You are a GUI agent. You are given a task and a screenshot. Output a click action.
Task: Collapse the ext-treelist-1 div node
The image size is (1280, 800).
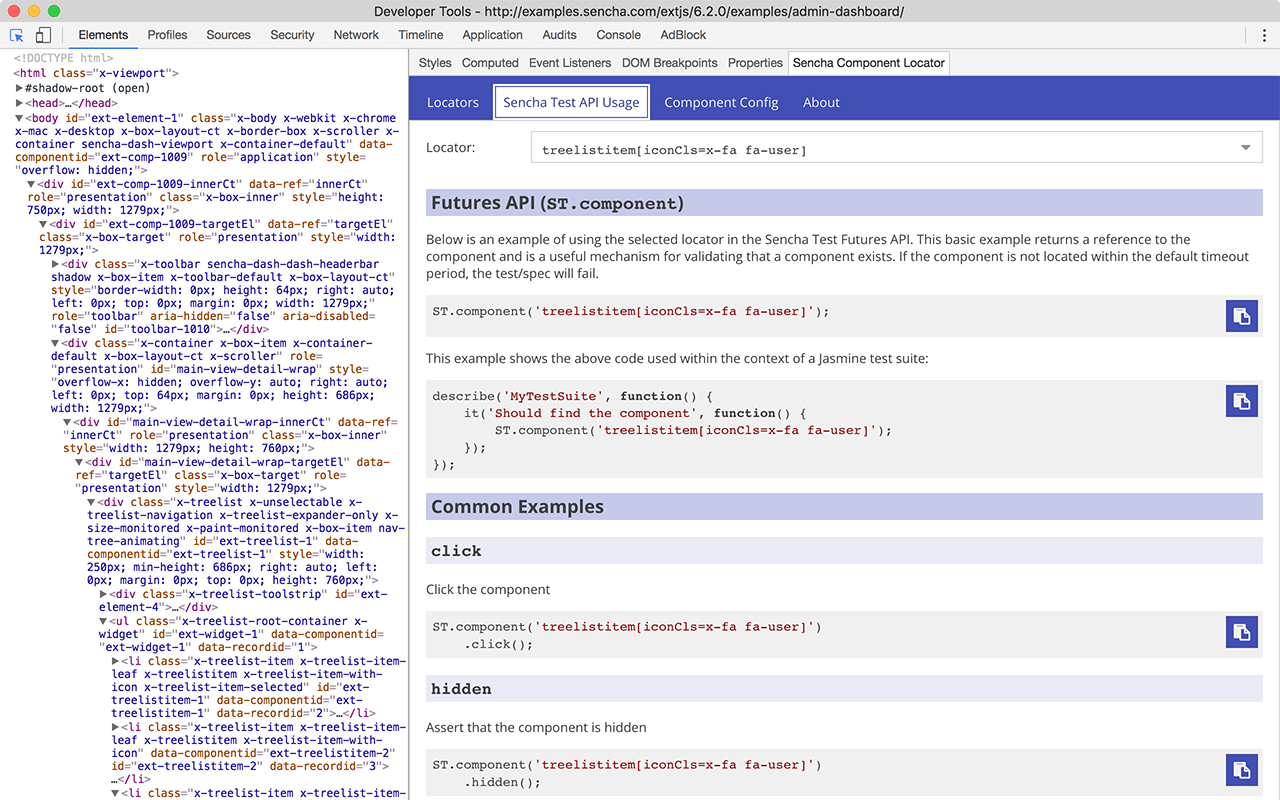point(92,502)
